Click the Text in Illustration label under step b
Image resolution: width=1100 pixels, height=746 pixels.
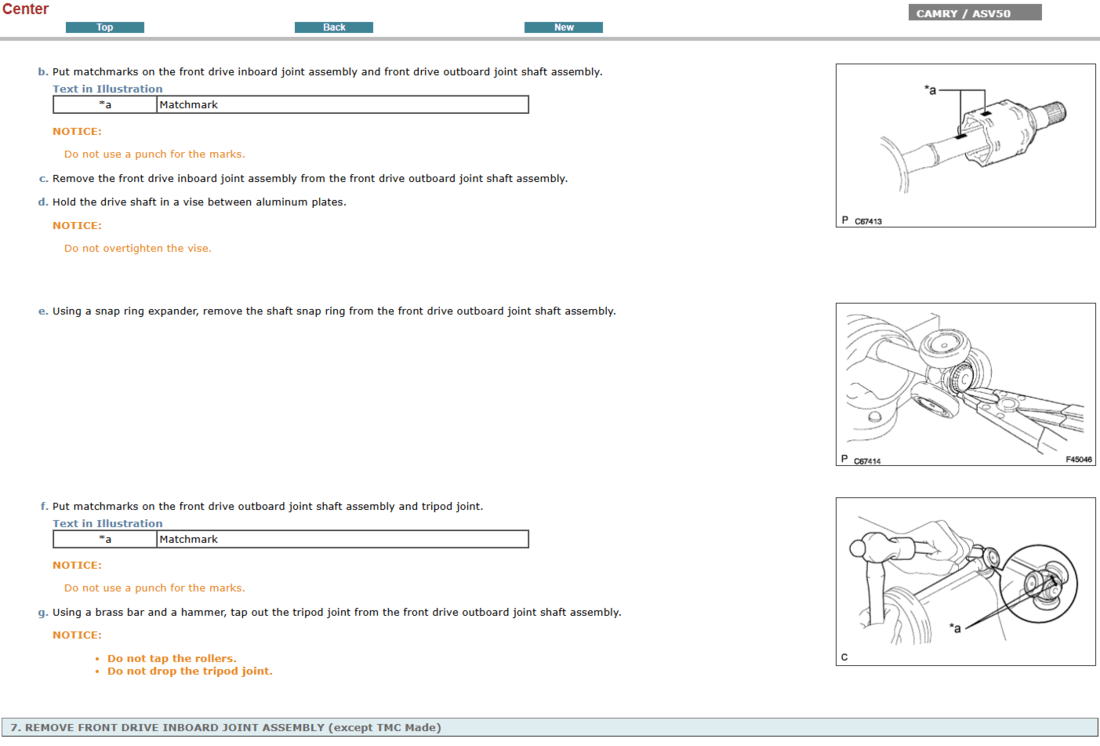pyautogui.click(x=107, y=89)
